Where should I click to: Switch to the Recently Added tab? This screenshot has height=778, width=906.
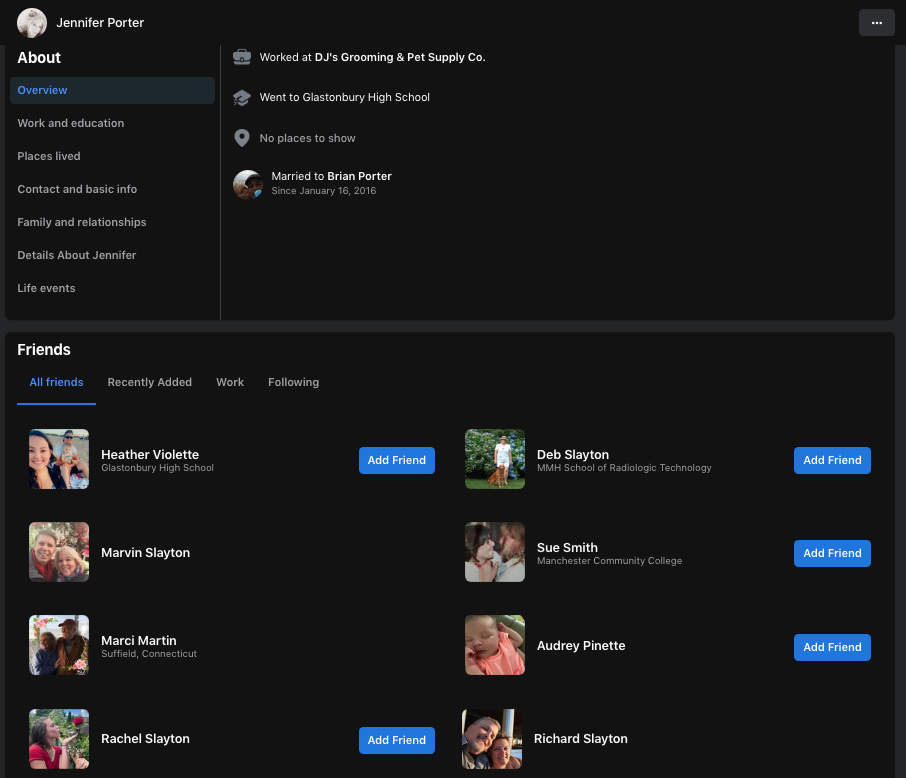pos(150,382)
